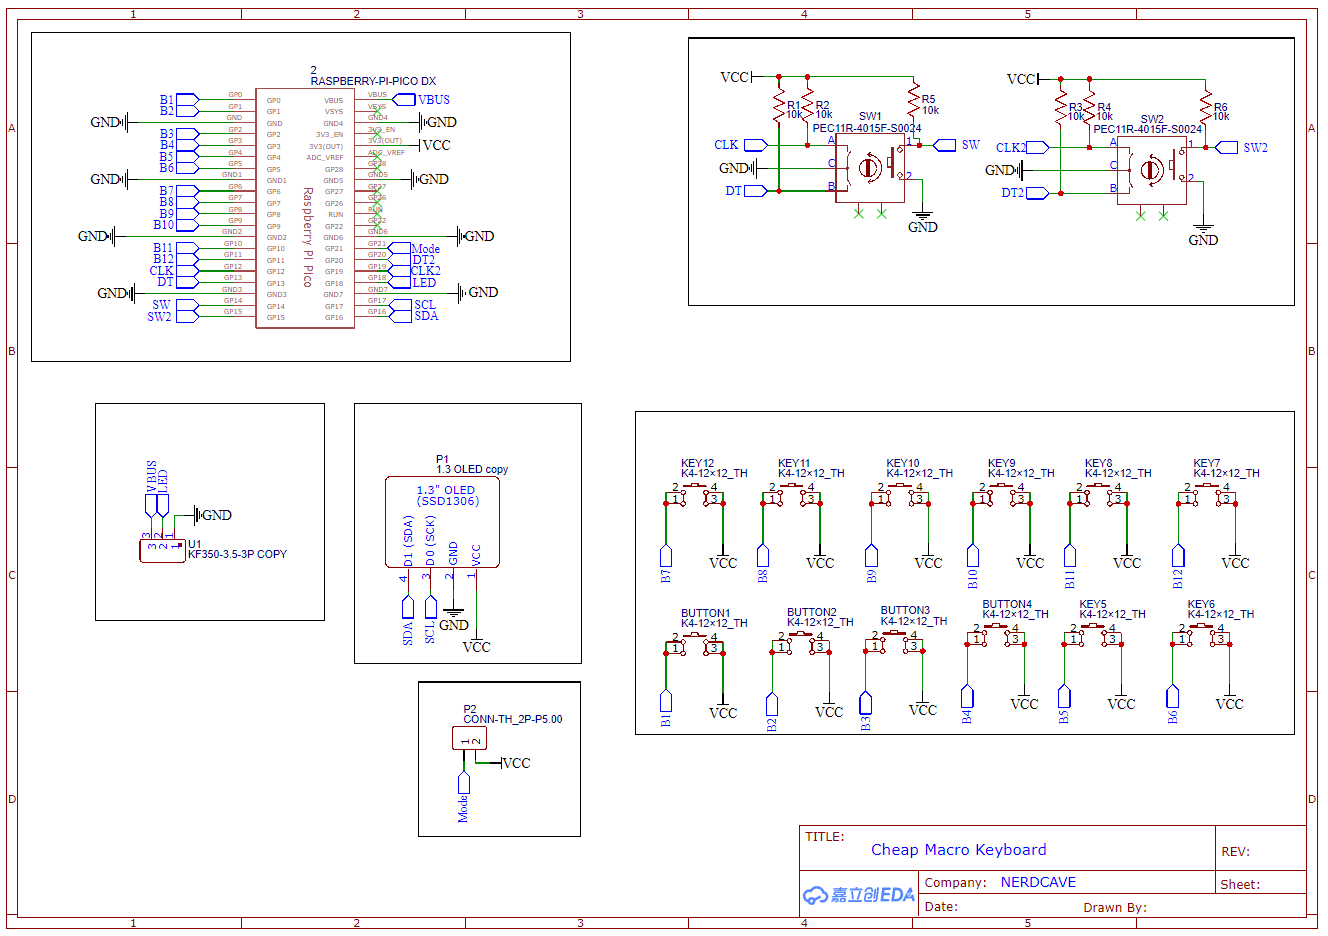Click the Cheap Macro Keyboard title text
Viewport: 1328px width, 936px height.
pos(959,850)
